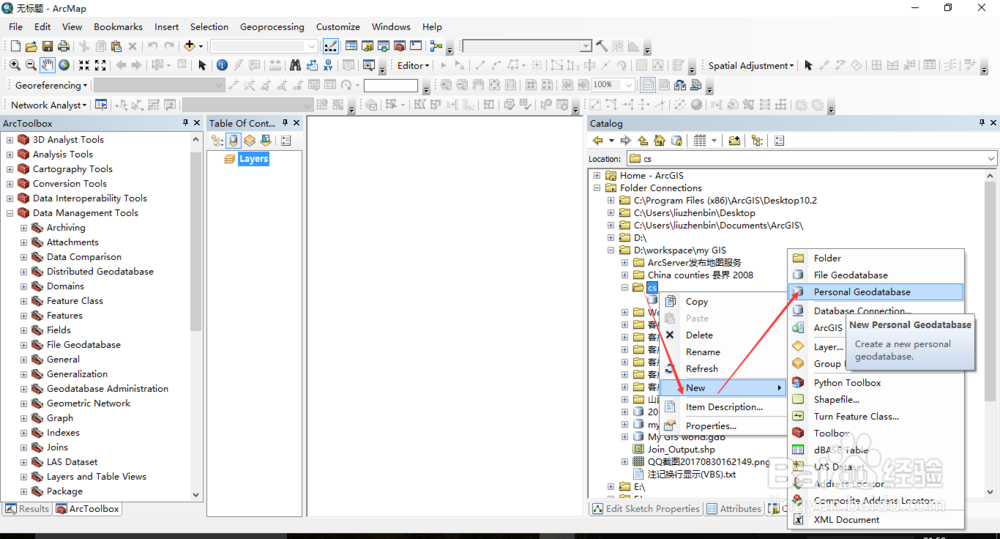Open the 100% zoom percentage dropdown
The width and height of the screenshot is (1000, 539).
(629, 85)
